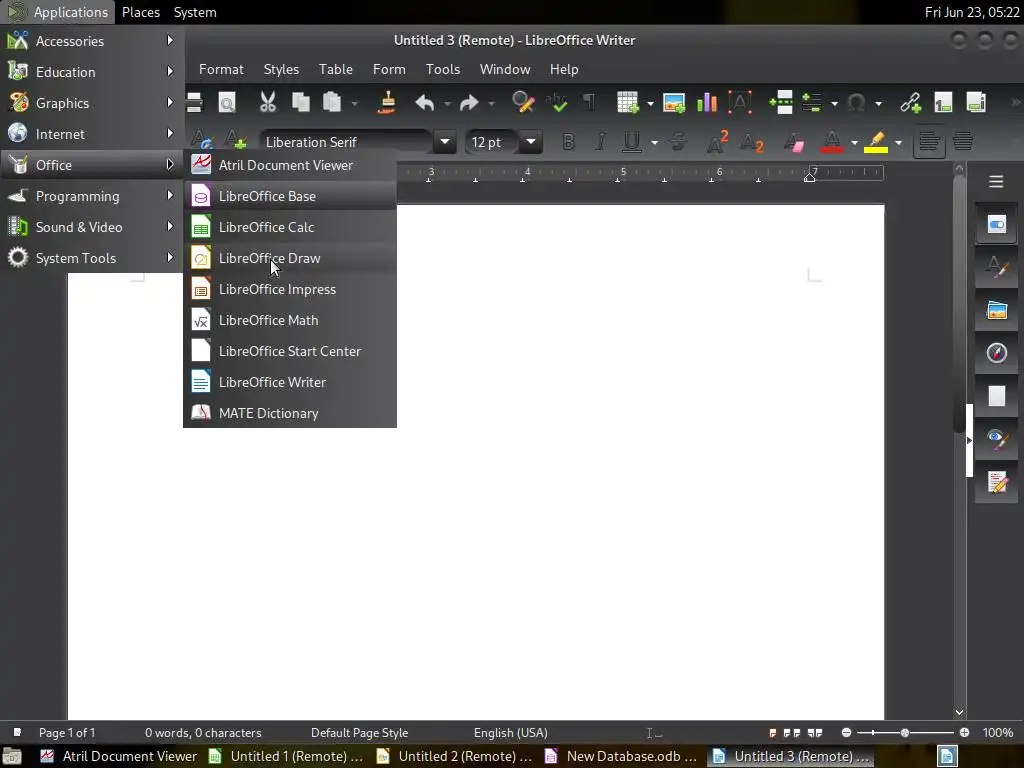The height and width of the screenshot is (768, 1024).
Task: Toggle Align Left paragraph button
Action: tap(929, 142)
